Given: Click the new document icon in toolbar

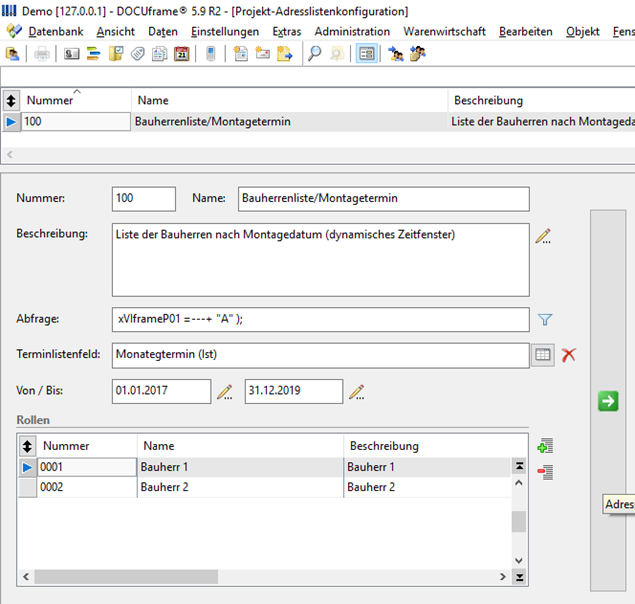Looking at the screenshot, I should click(x=241, y=54).
